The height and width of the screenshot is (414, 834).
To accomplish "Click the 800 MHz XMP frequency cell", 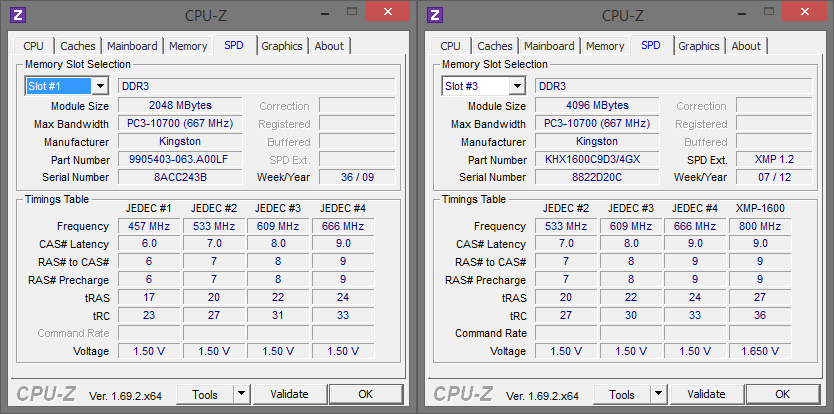I will pos(760,226).
